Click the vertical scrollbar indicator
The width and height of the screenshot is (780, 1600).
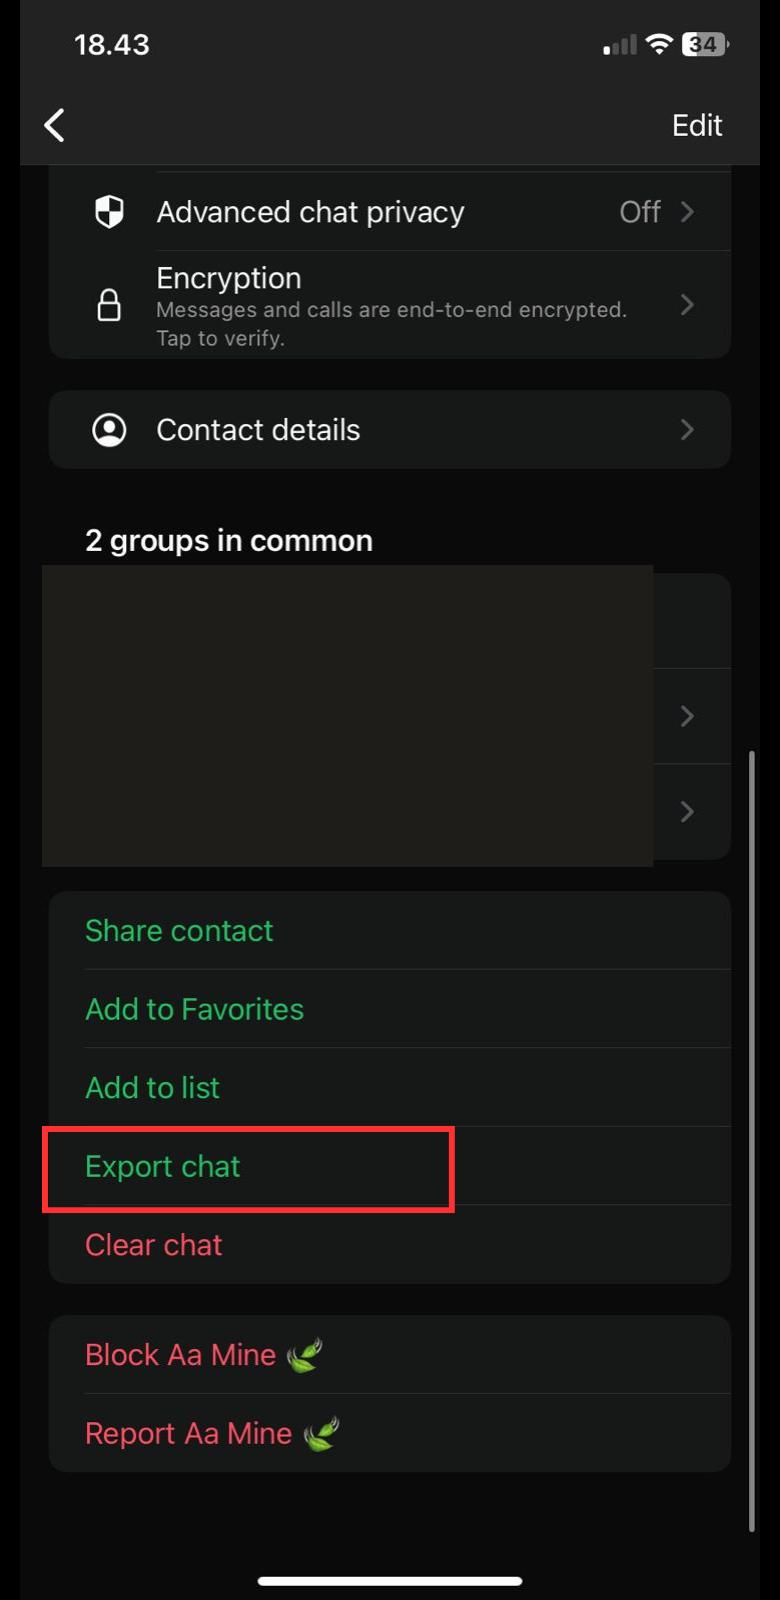[x=751, y=1140]
